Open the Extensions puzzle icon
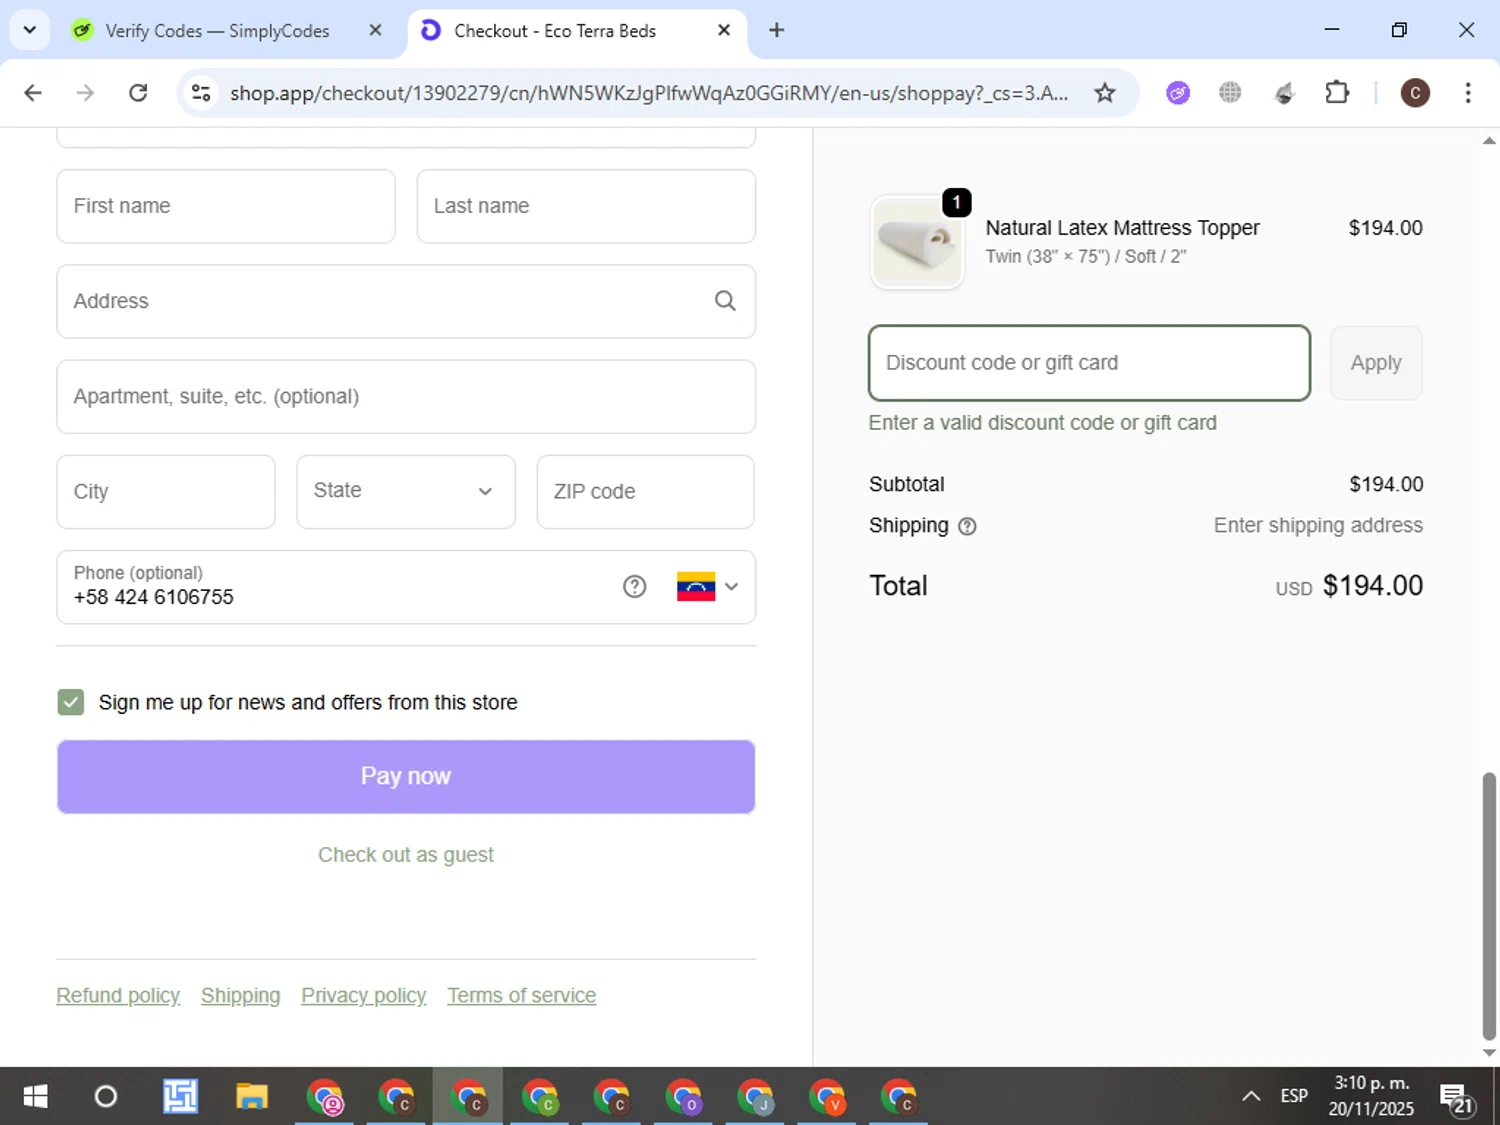 pyautogui.click(x=1337, y=93)
